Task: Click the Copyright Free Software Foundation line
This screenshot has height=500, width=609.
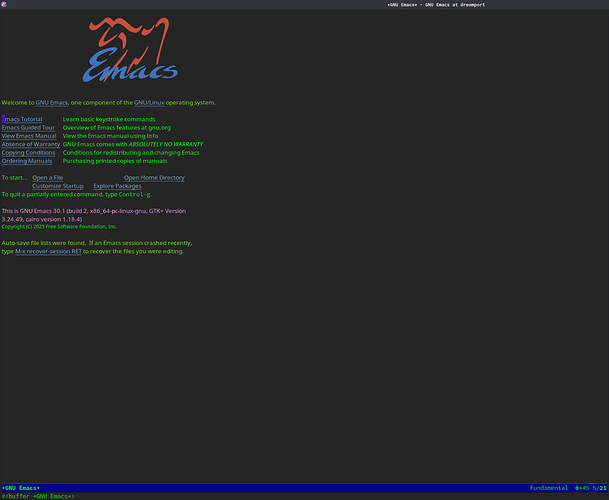Action: 59,227
